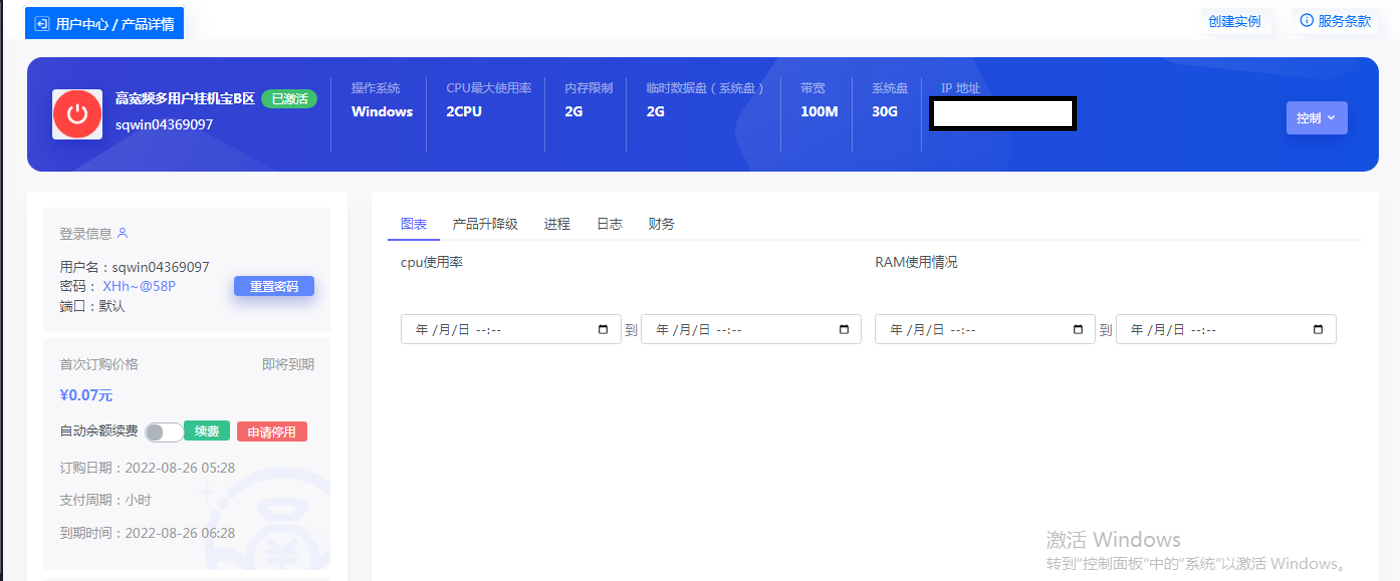Switch to the 产品升降级 tab
Viewport: 1400px width, 581px height.
(x=485, y=224)
